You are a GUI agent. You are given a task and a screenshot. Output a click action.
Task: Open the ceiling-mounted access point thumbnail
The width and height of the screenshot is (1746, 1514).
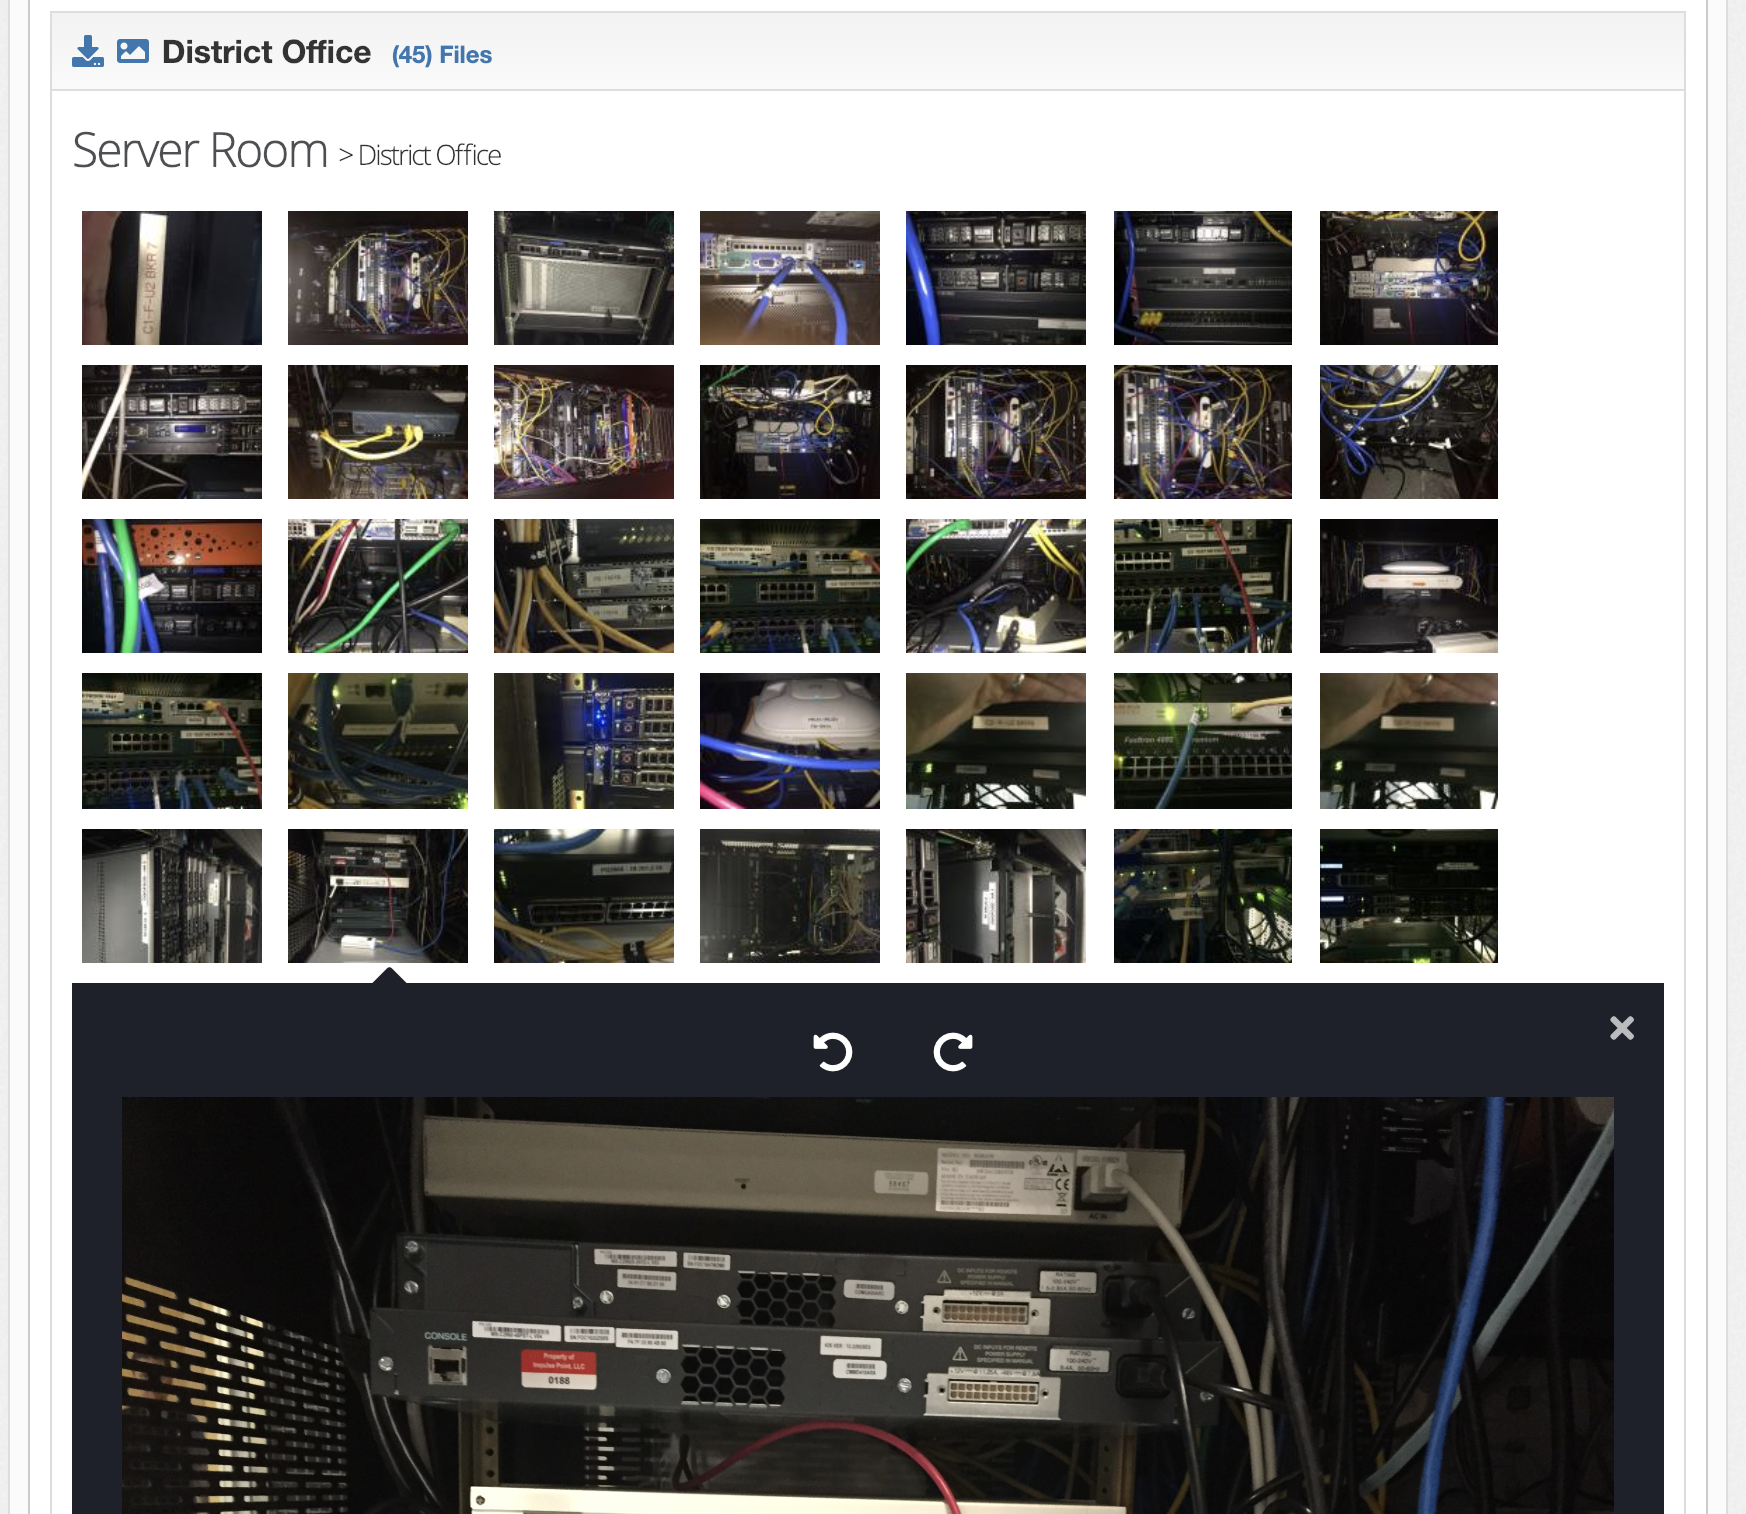[x=789, y=740]
